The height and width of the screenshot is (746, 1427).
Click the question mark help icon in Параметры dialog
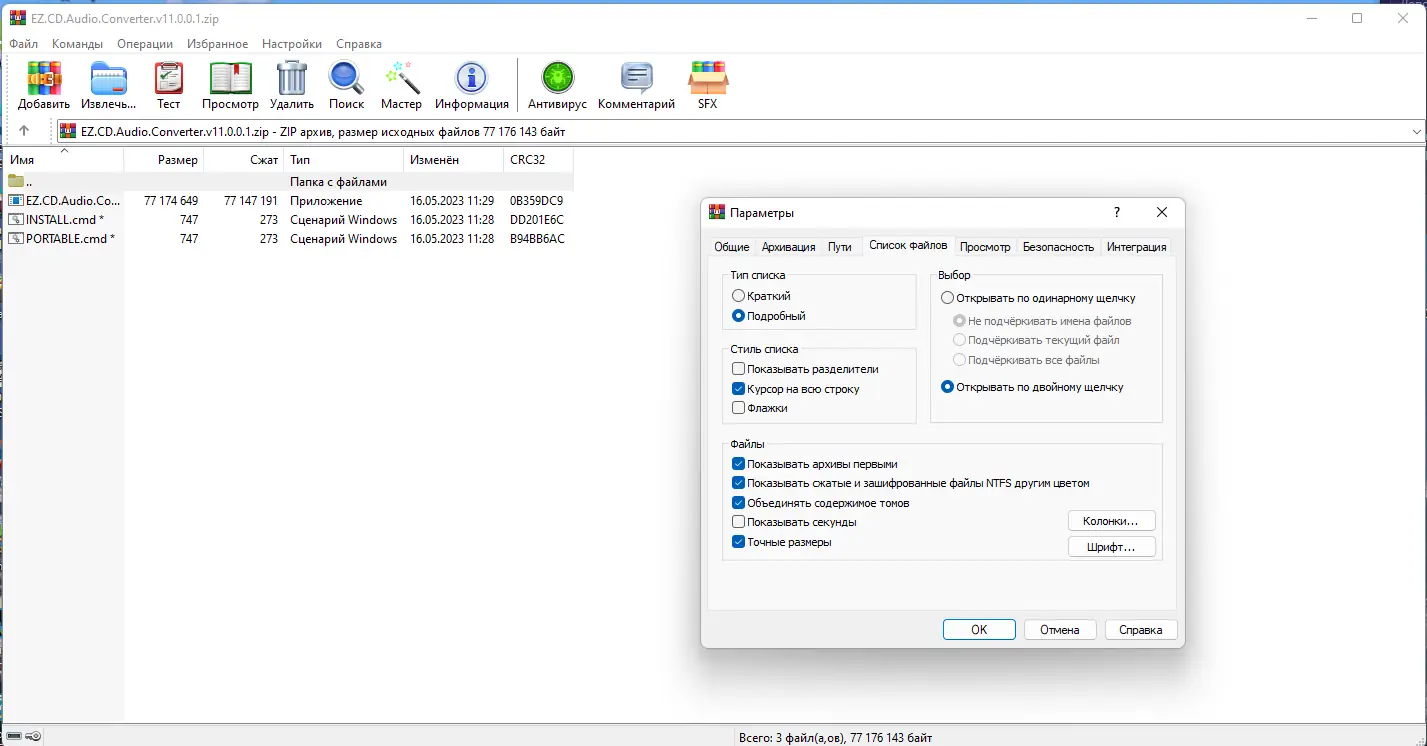1117,212
